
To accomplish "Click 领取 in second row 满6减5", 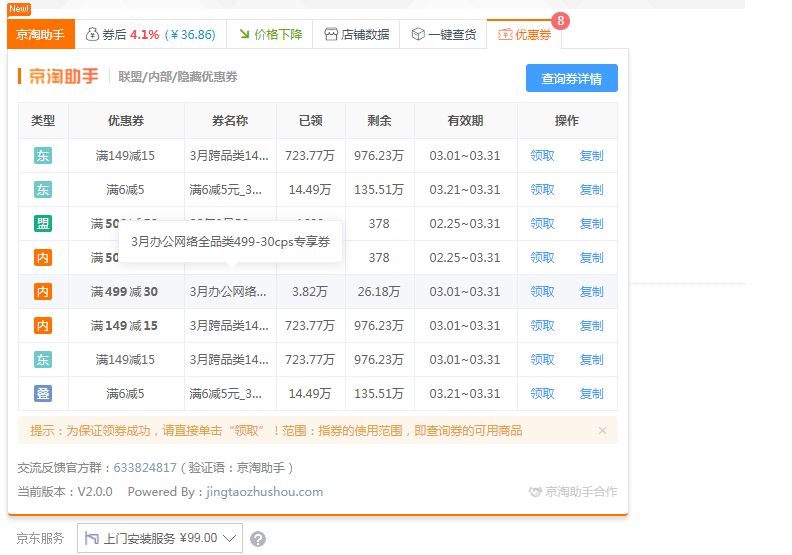I will point(542,189).
